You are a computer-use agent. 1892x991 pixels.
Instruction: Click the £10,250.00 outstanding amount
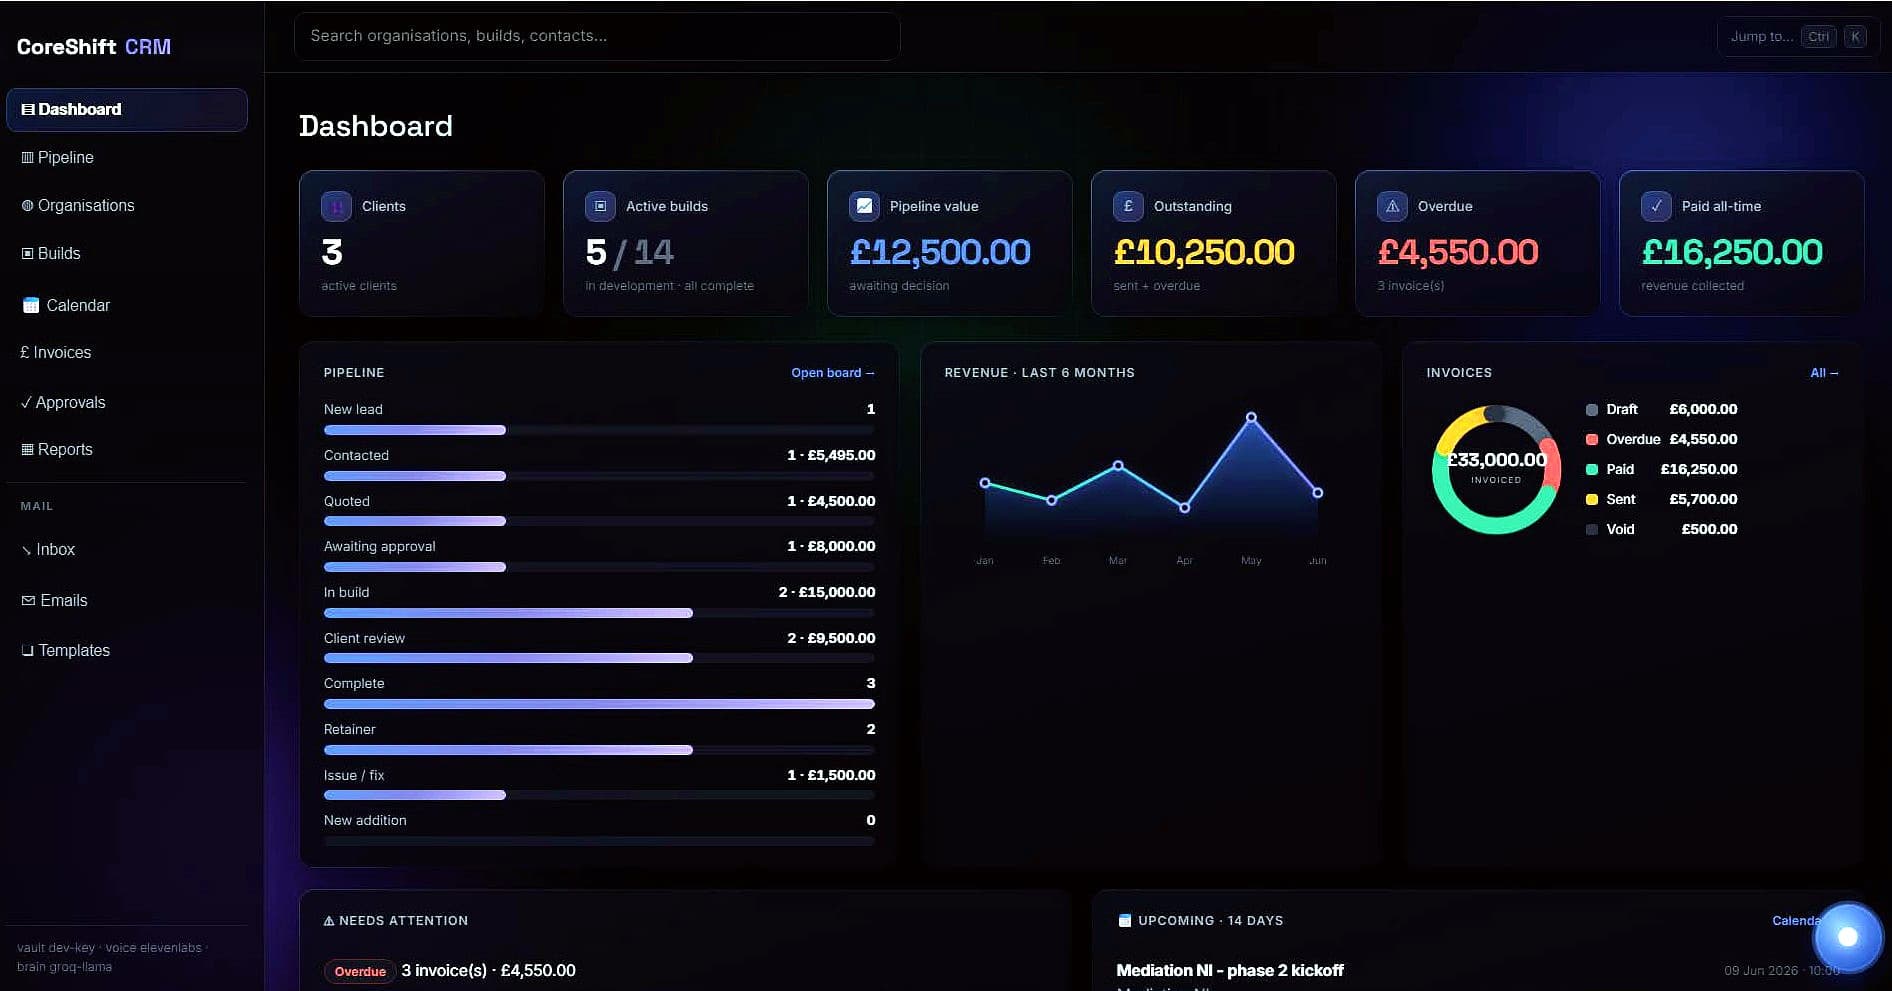(x=1204, y=252)
